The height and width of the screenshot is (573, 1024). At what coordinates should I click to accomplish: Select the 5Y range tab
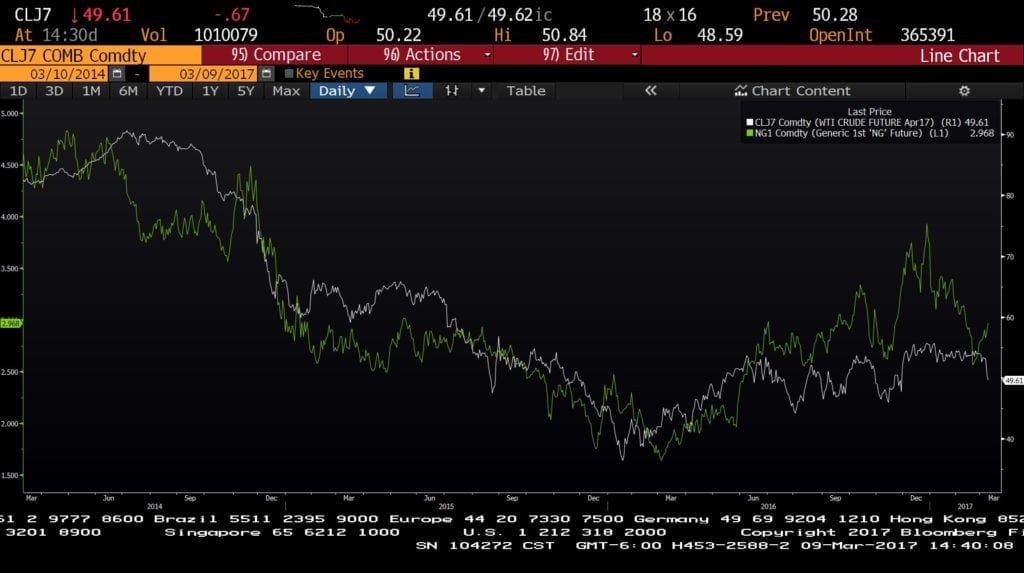[x=246, y=91]
